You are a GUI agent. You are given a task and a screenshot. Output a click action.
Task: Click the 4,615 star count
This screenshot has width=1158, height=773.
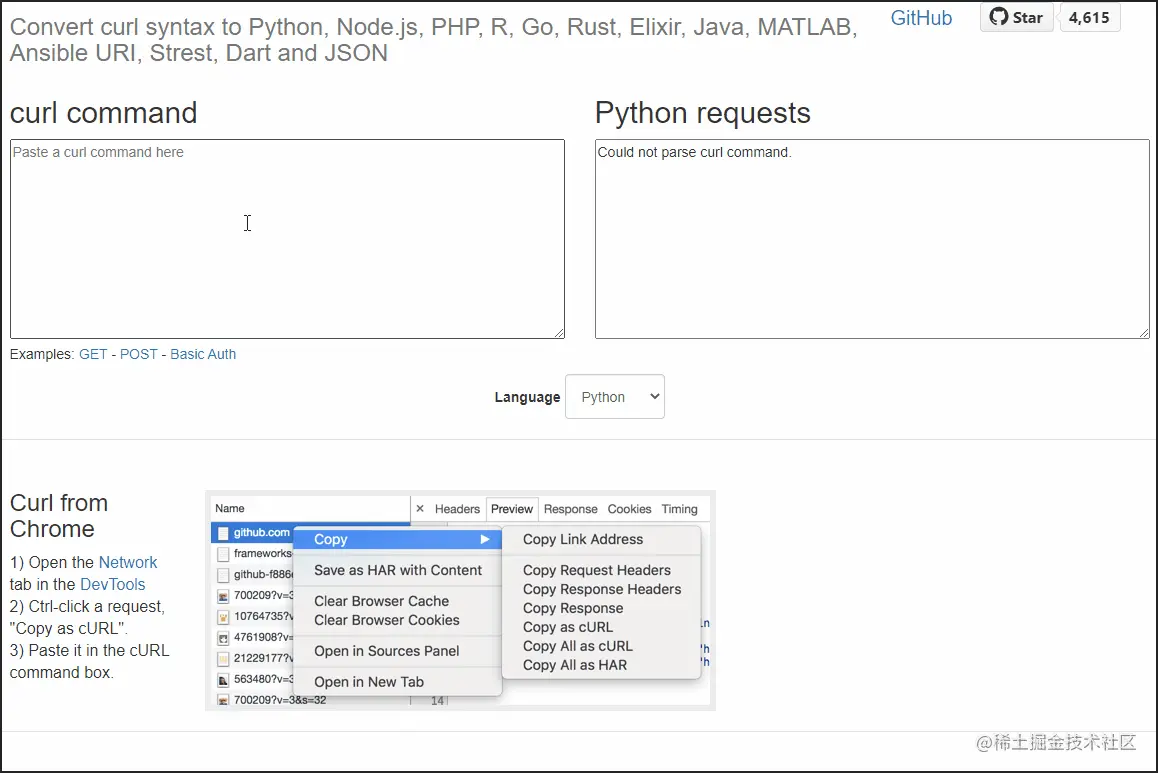(1089, 18)
